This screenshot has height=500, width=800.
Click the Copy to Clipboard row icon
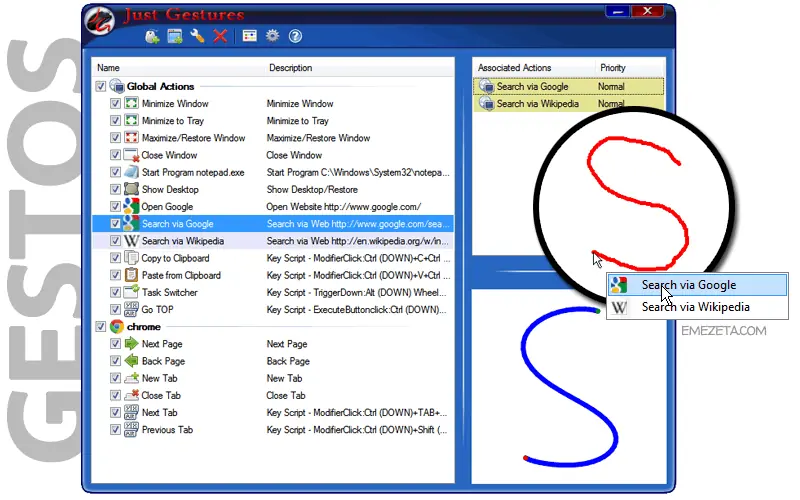click(131, 258)
